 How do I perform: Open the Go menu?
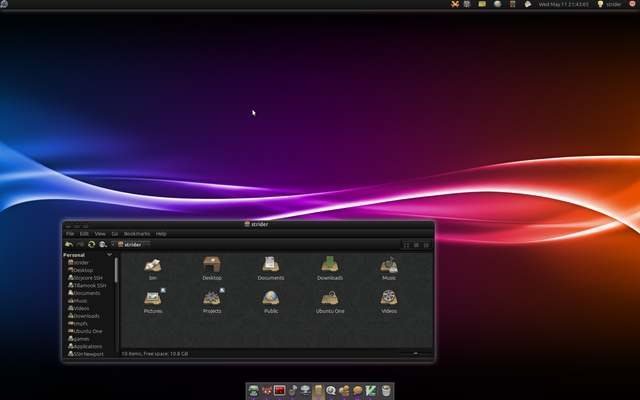pyautogui.click(x=115, y=234)
